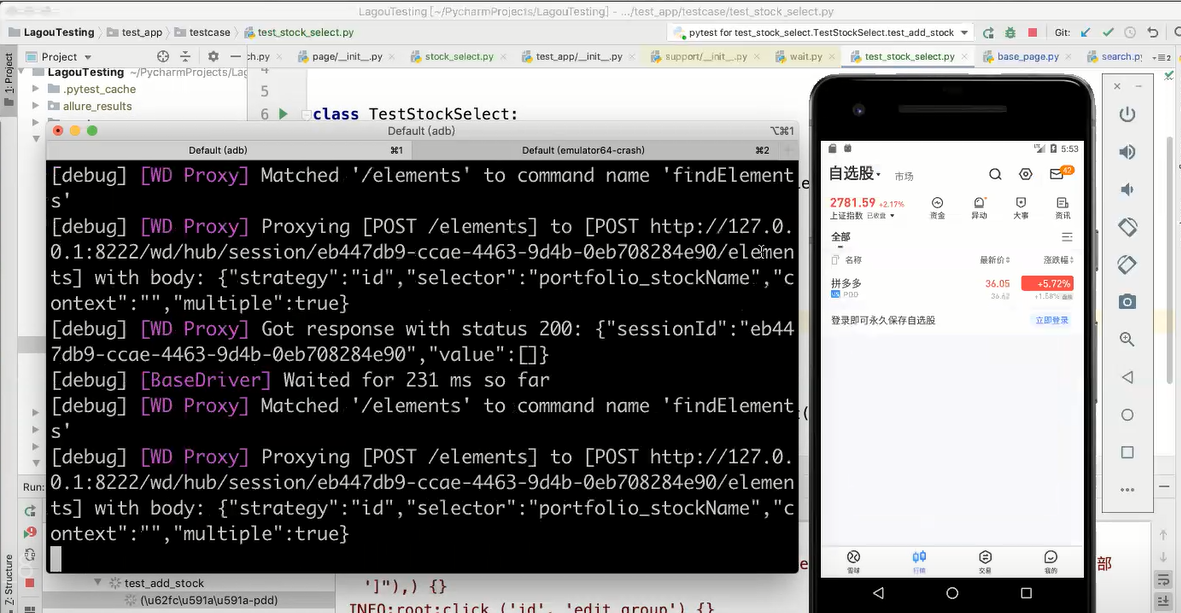Image resolution: width=1181 pixels, height=613 pixels.
Task: Tap the 立即登录 login link
Action: (1051, 320)
